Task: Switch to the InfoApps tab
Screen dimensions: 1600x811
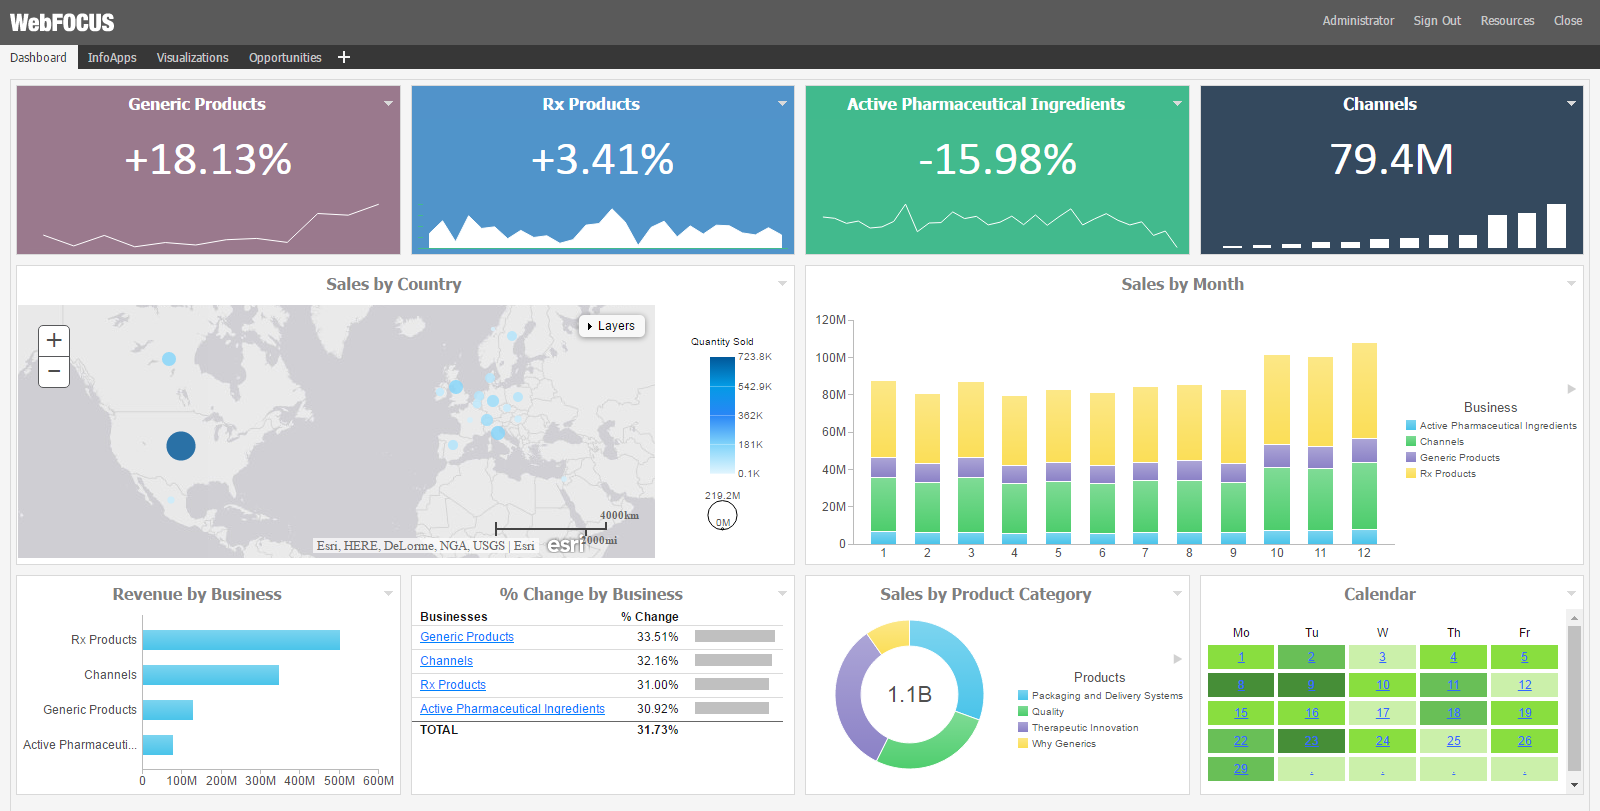Action: click(112, 58)
